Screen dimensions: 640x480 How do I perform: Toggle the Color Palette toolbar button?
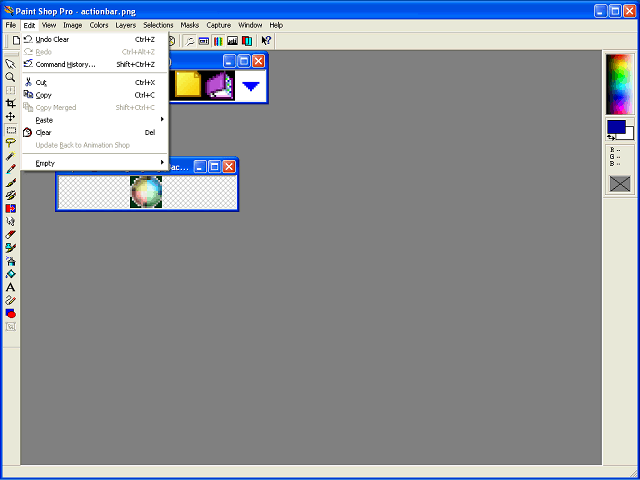tap(218, 41)
